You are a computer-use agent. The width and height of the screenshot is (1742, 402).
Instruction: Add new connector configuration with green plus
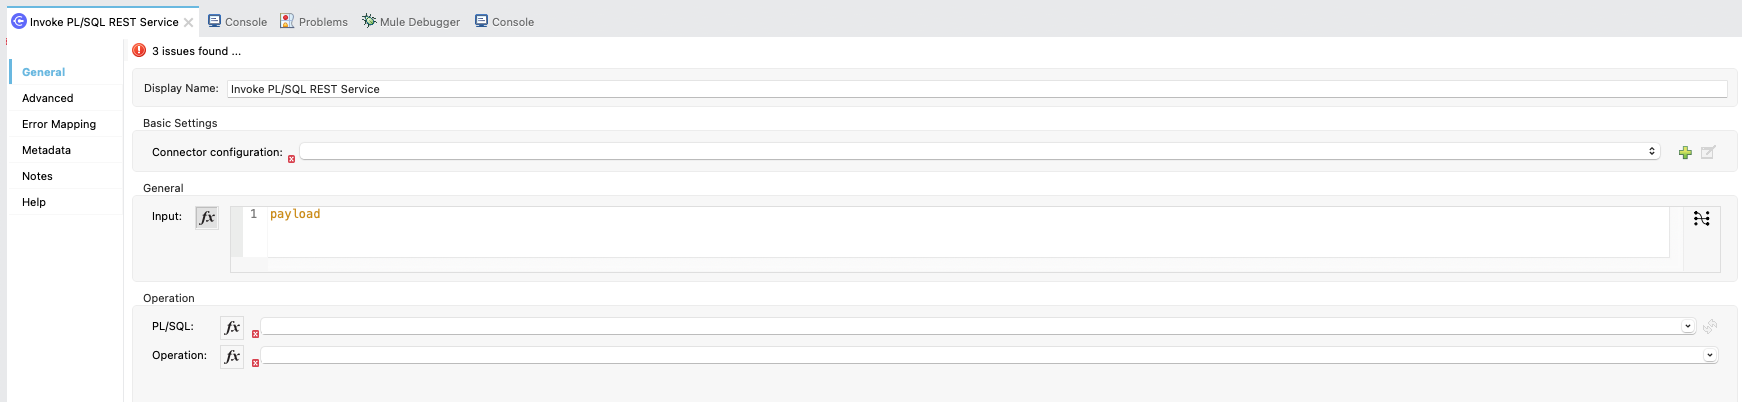[1685, 152]
